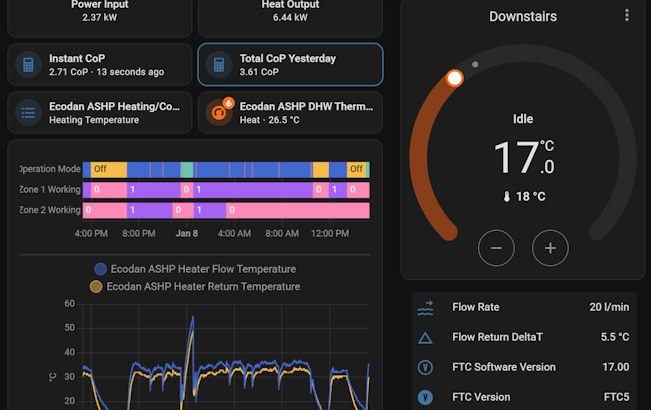The width and height of the screenshot is (651, 410).
Task: Click the FTC Software Version icon
Action: click(425, 367)
